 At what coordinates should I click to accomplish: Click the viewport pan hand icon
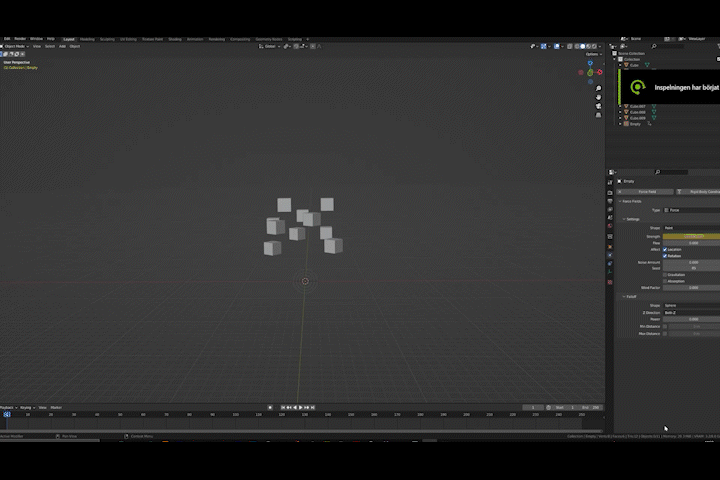pos(598,97)
